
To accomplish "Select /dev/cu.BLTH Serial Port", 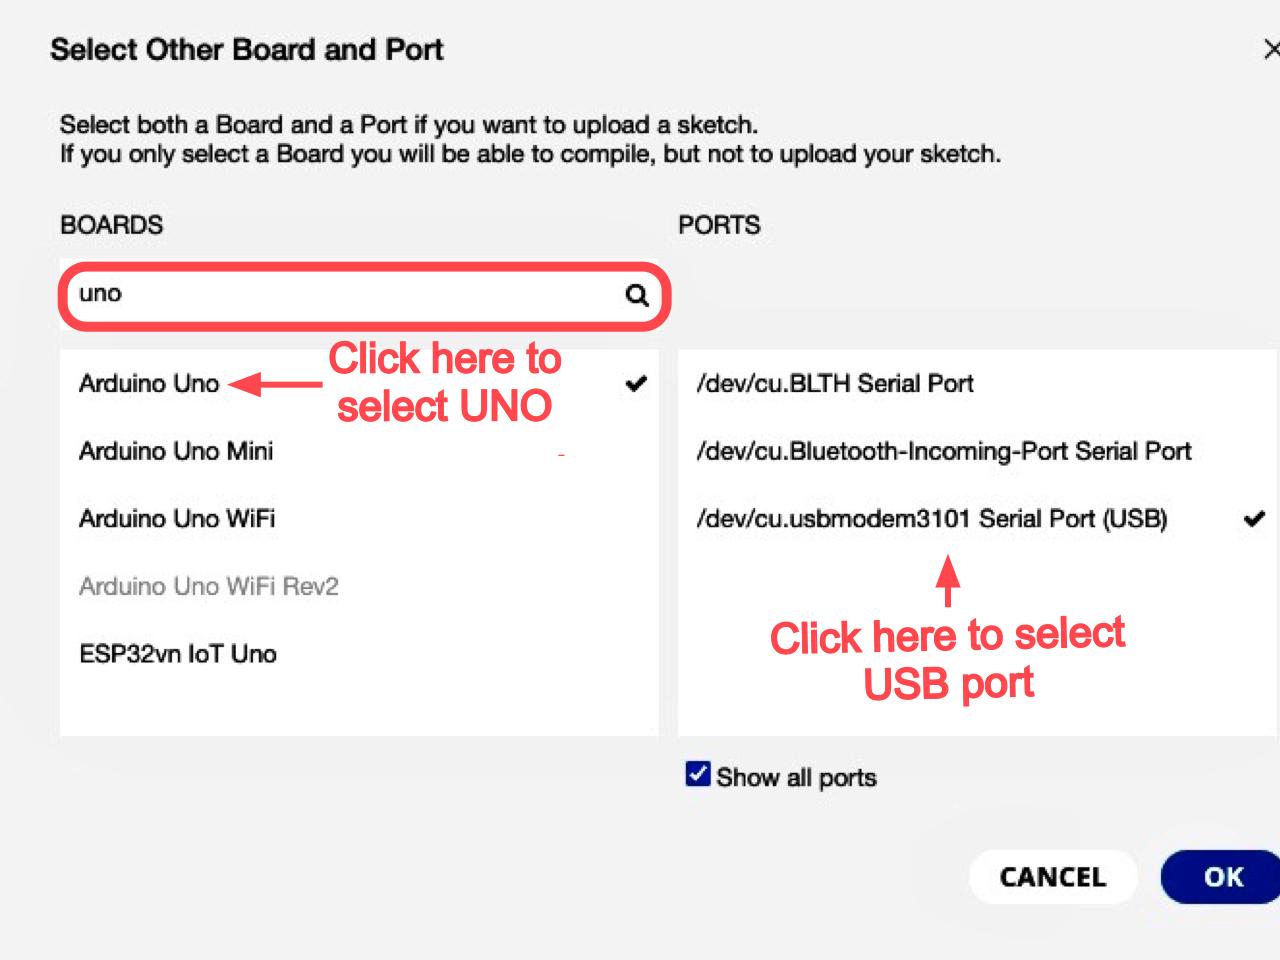I will pyautogui.click(x=978, y=383).
